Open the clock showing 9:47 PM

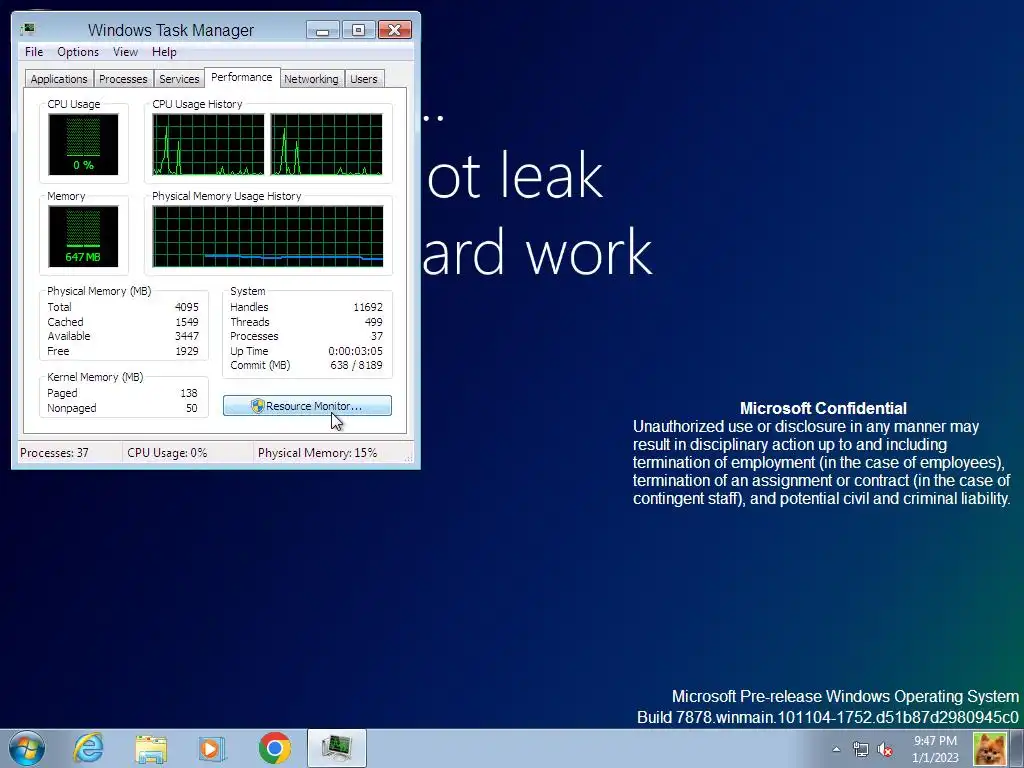pyautogui.click(x=935, y=749)
